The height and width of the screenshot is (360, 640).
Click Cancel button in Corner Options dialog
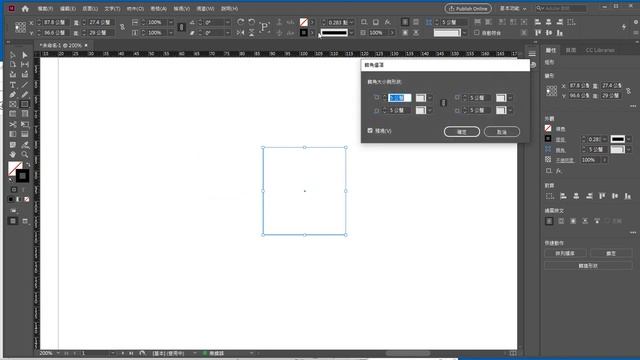click(502, 132)
